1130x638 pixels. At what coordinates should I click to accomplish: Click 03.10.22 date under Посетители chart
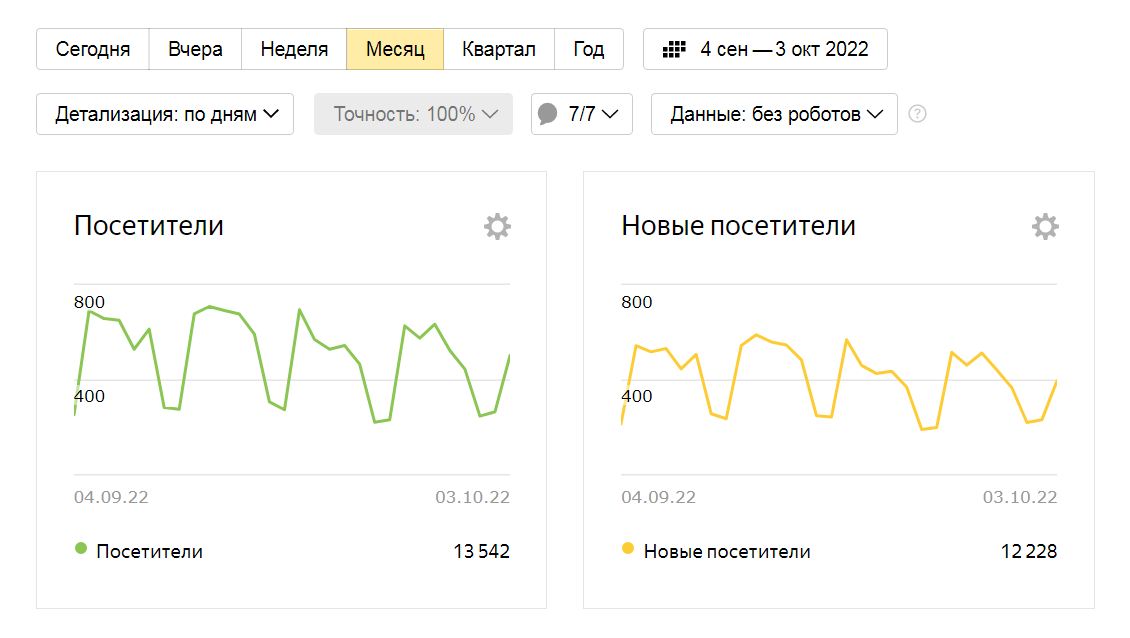point(472,497)
